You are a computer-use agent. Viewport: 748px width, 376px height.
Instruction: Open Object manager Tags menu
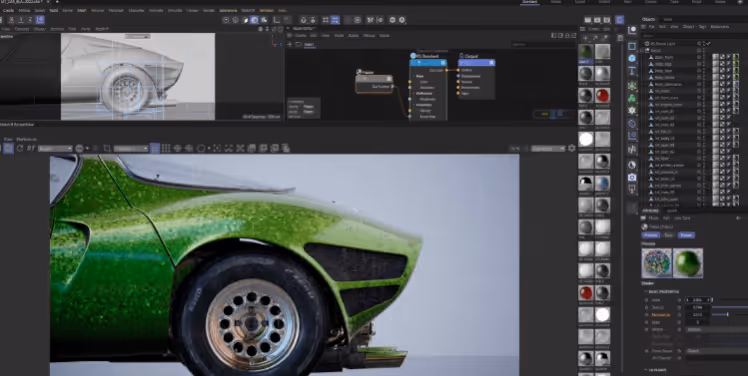click(x=703, y=27)
